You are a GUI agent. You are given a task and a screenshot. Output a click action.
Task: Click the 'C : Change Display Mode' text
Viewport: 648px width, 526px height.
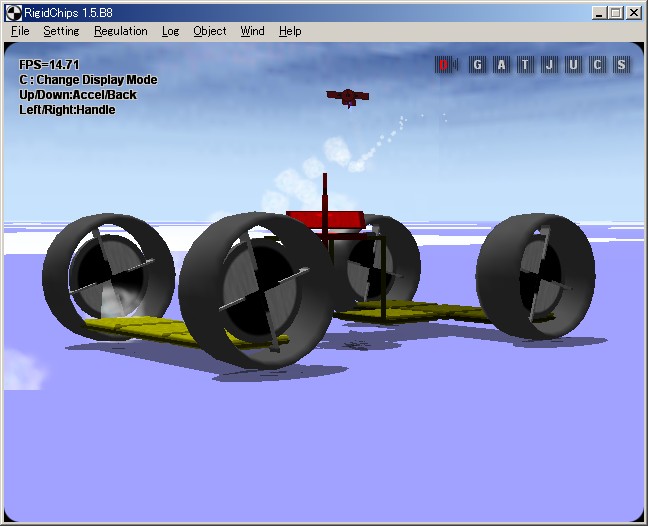coord(88,80)
